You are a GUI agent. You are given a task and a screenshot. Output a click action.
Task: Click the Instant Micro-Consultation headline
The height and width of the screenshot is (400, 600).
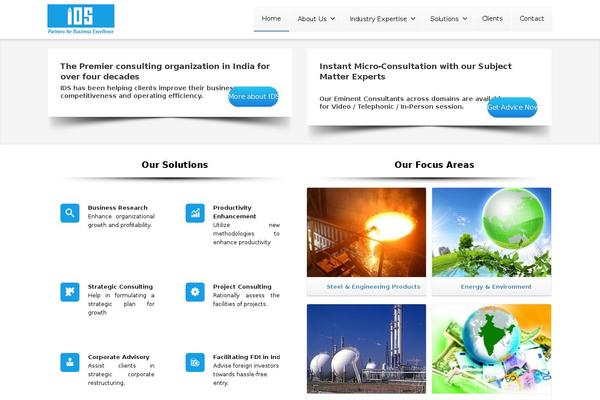pyautogui.click(x=416, y=71)
